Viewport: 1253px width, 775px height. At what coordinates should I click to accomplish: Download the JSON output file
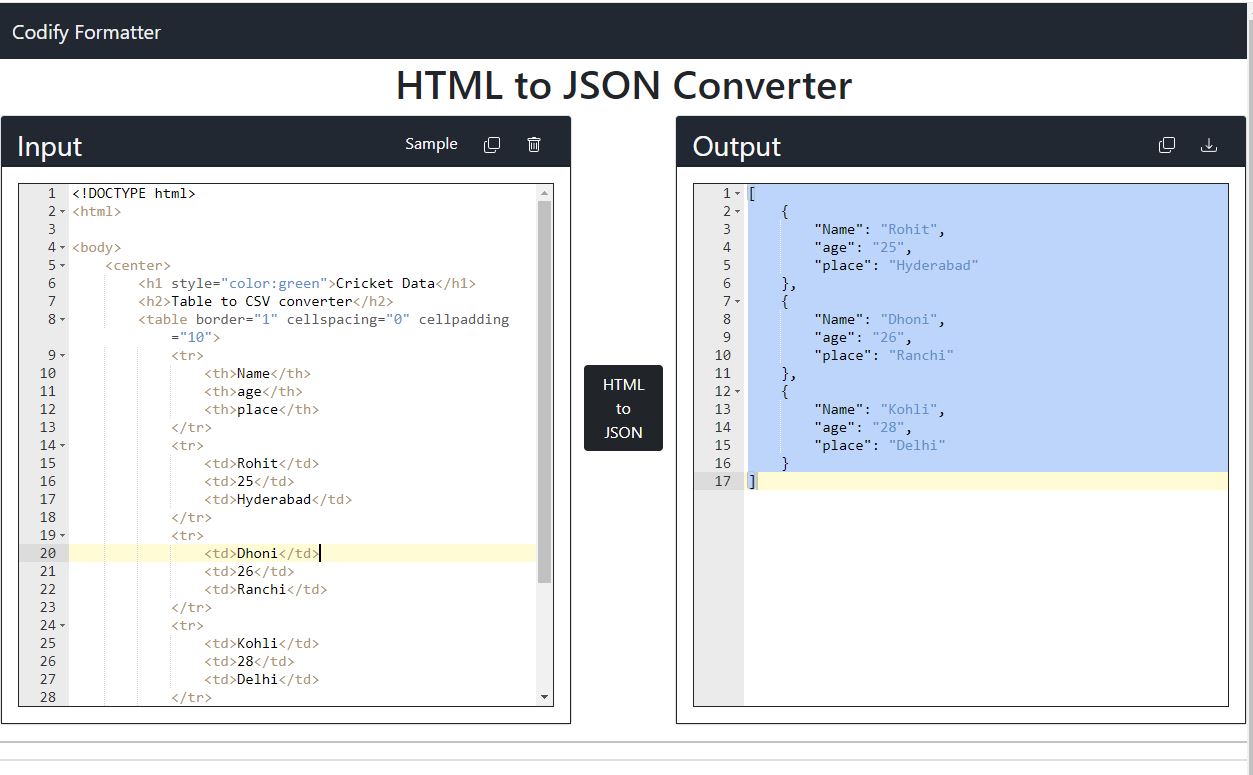point(1209,144)
